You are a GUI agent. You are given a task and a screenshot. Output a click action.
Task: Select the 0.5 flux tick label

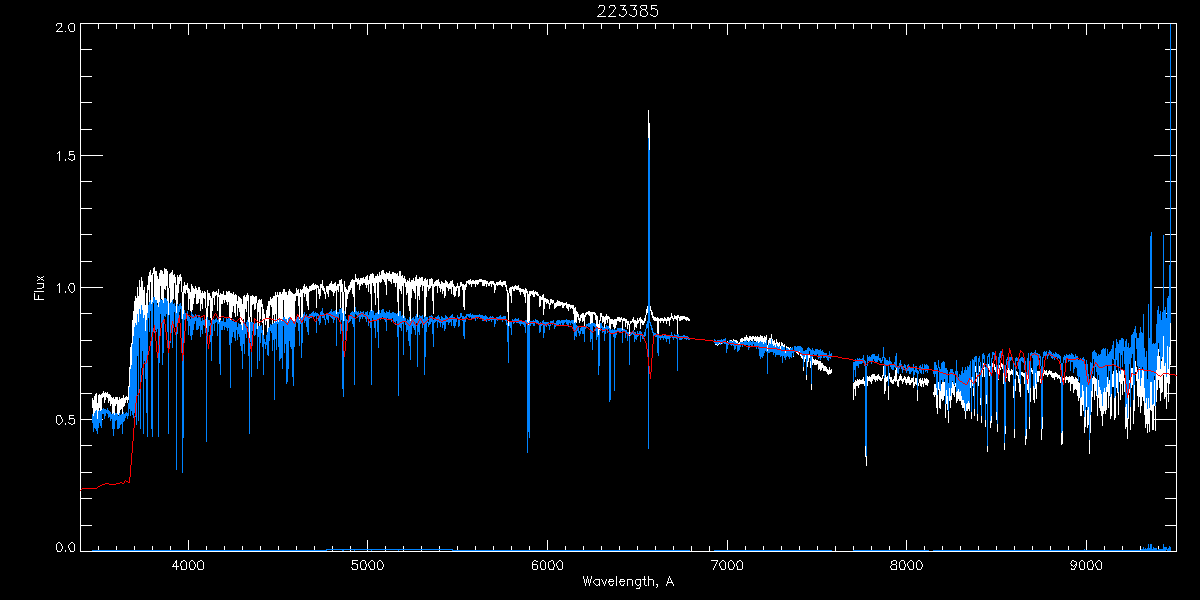click(63, 419)
